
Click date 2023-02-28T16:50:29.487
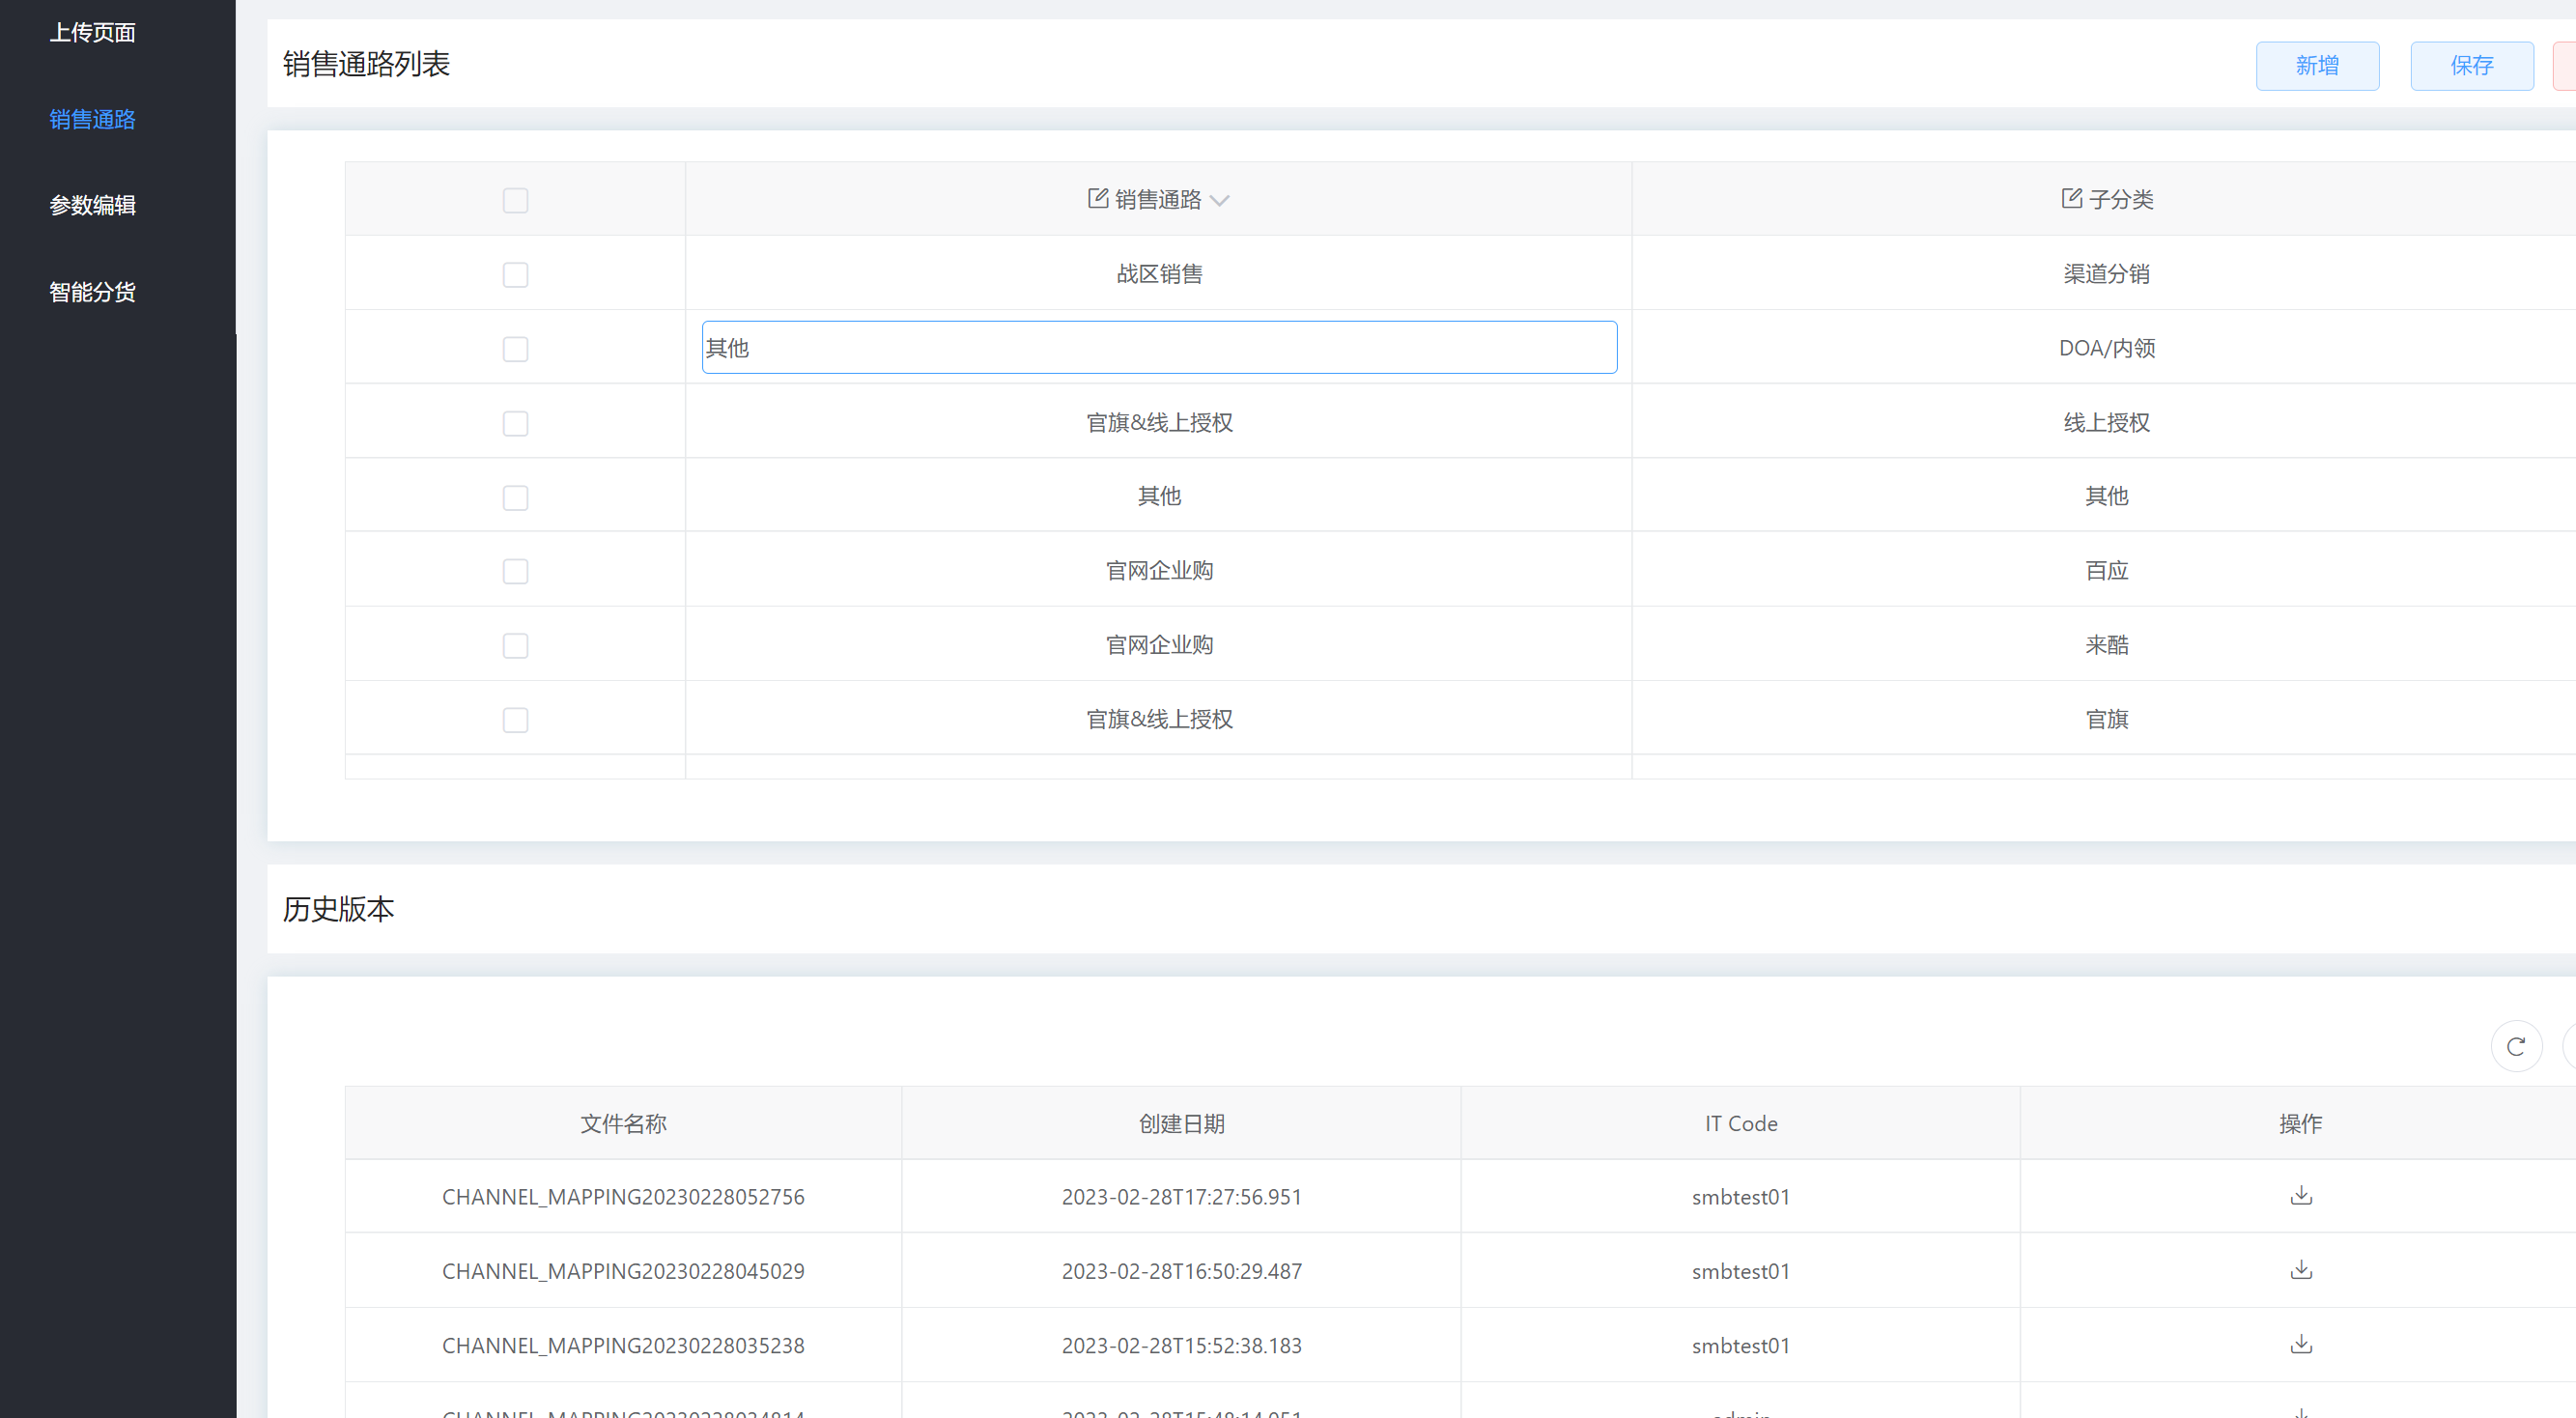(1181, 1271)
